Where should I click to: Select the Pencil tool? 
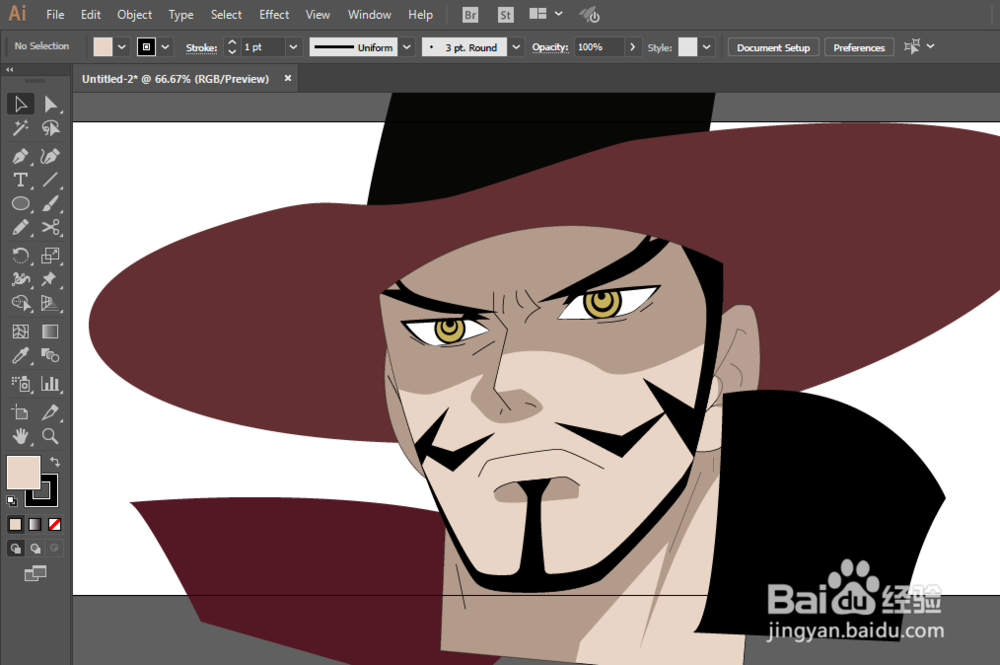(x=20, y=227)
